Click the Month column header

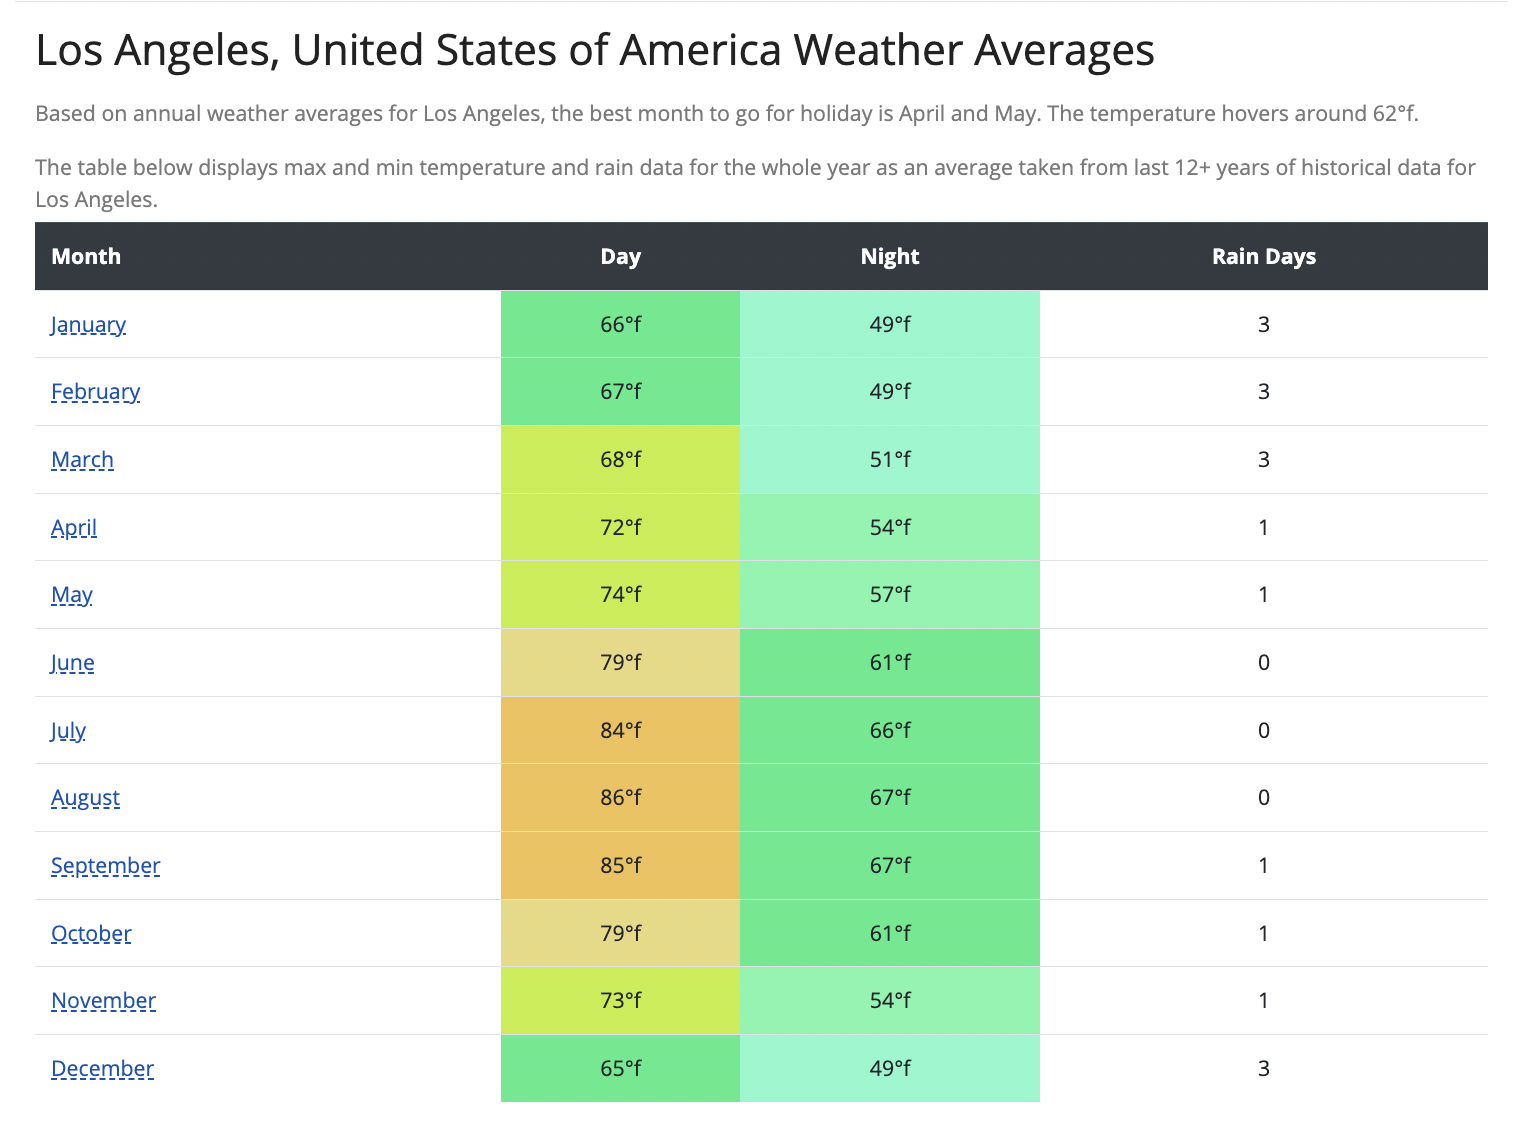tap(86, 256)
